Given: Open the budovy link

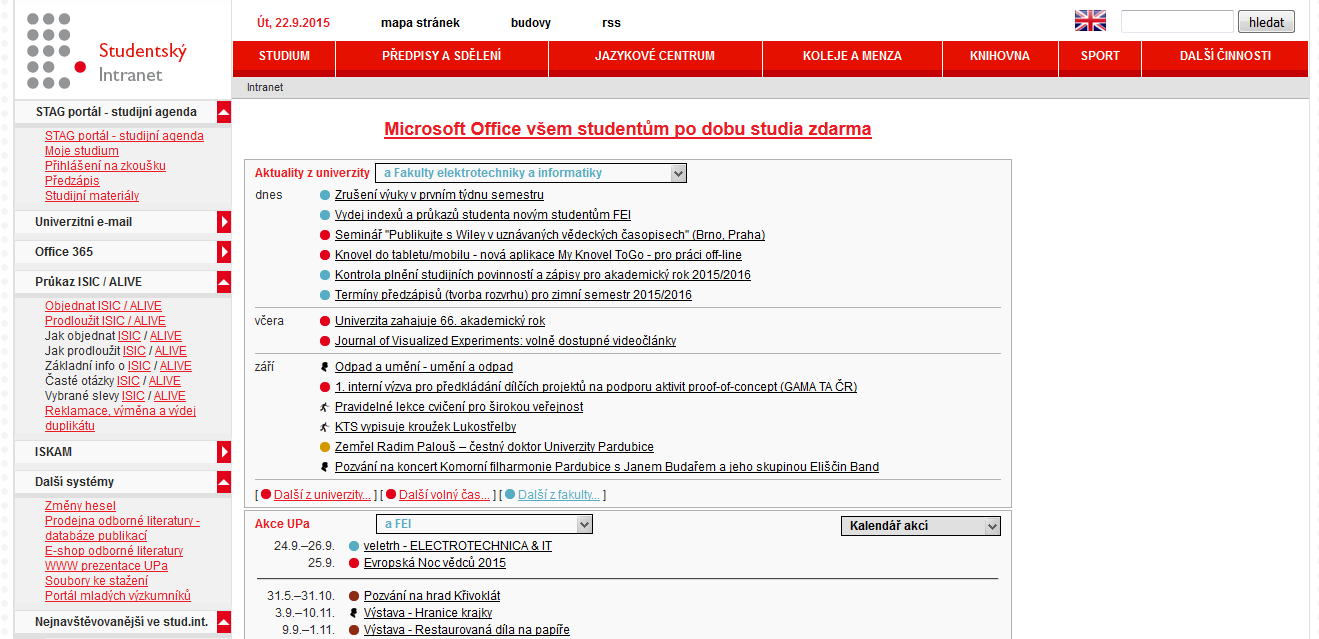Looking at the screenshot, I should [x=531, y=23].
